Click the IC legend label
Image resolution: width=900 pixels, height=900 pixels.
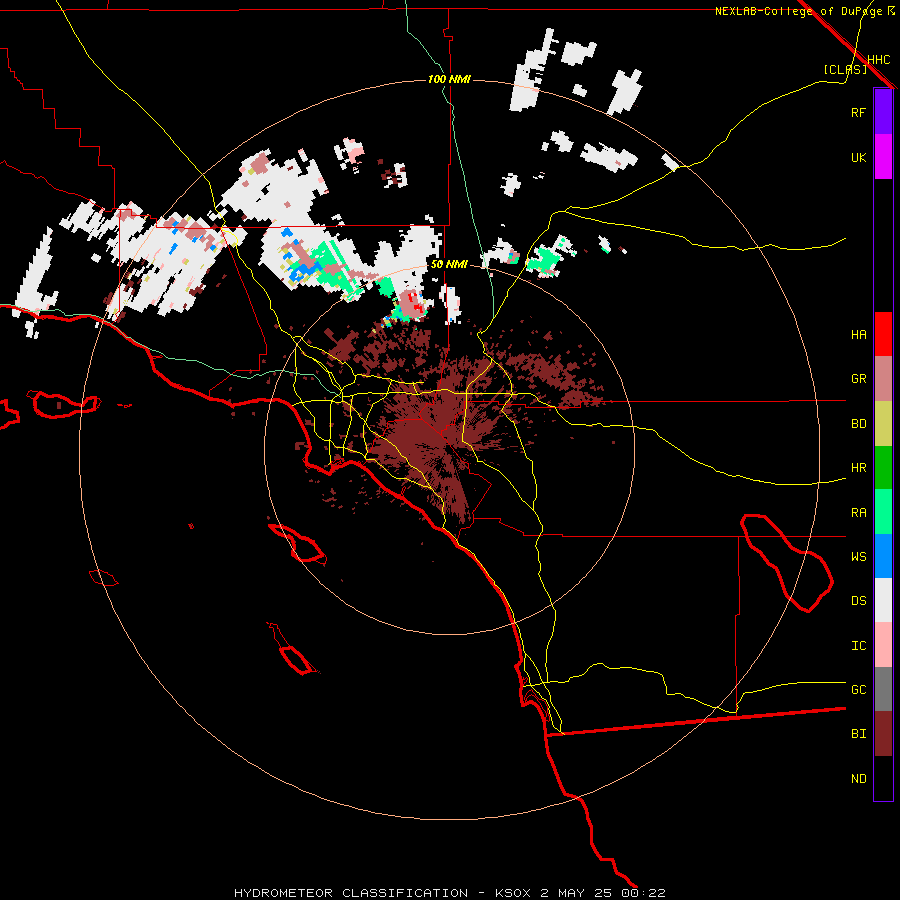click(x=858, y=646)
